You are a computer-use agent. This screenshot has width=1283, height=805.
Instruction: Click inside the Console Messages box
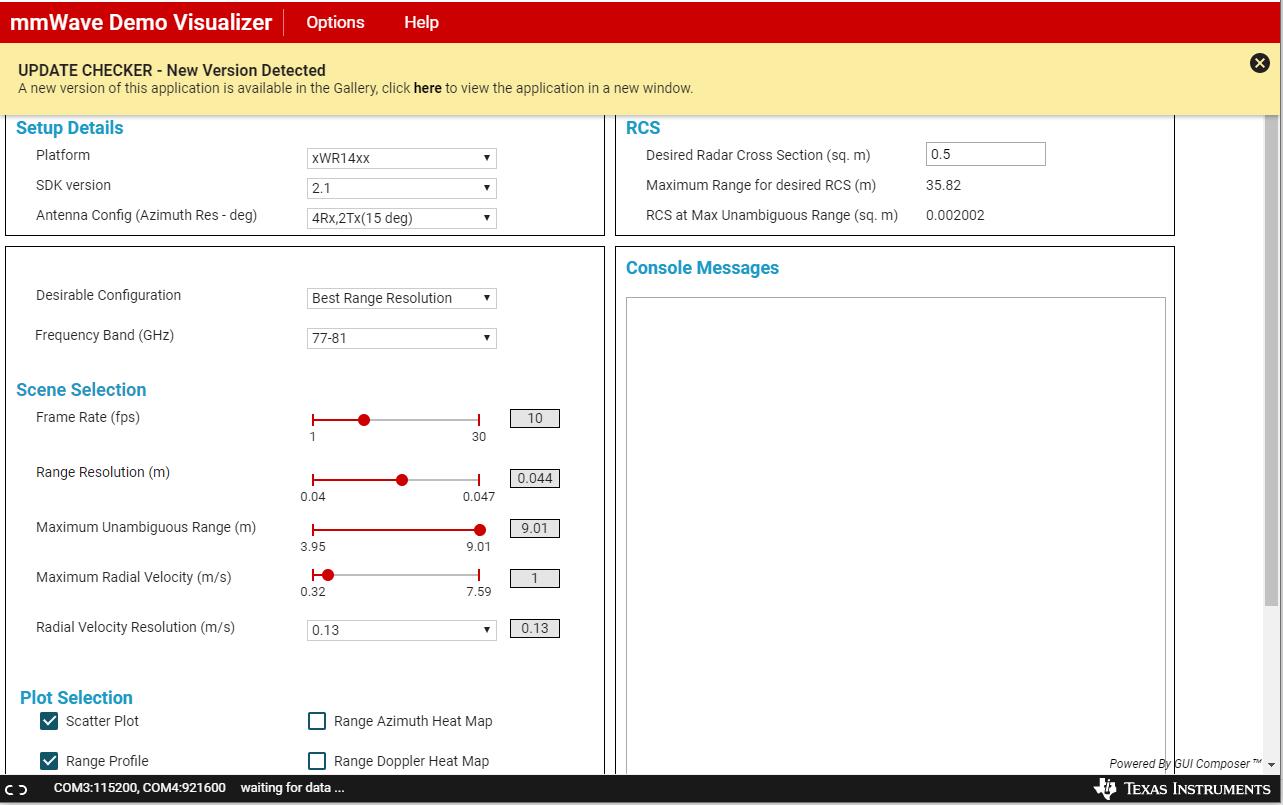tap(896, 535)
